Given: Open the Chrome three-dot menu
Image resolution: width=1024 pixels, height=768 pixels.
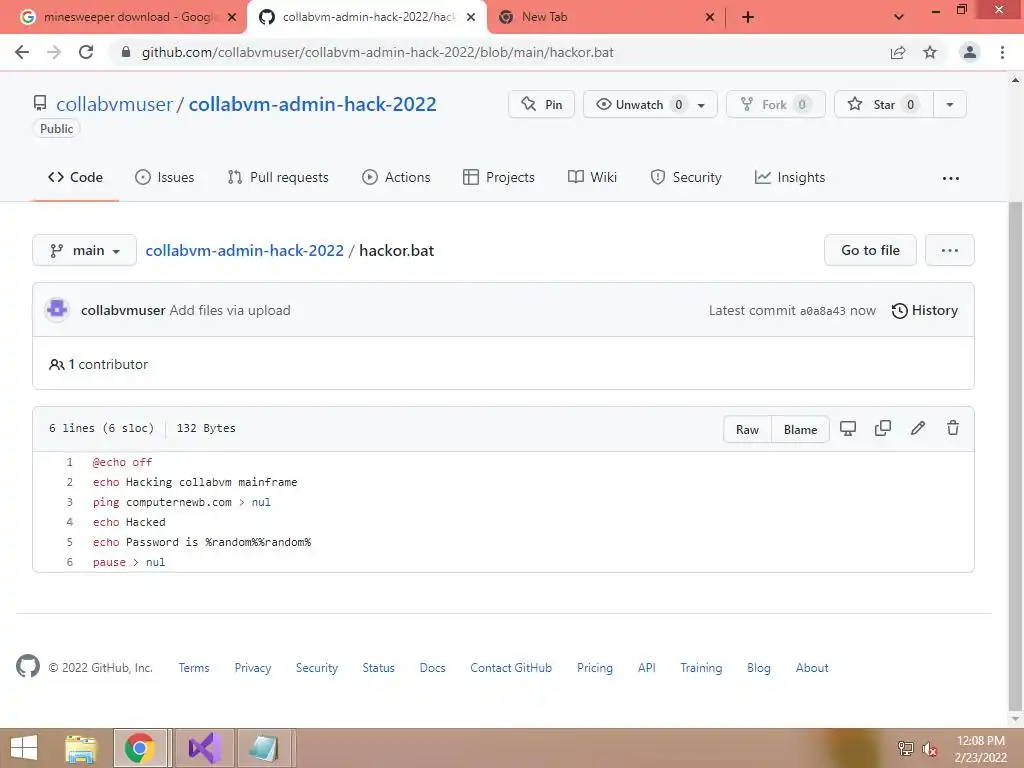Looking at the screenshot, I should pyautogui.click(x=1002, y=52).
